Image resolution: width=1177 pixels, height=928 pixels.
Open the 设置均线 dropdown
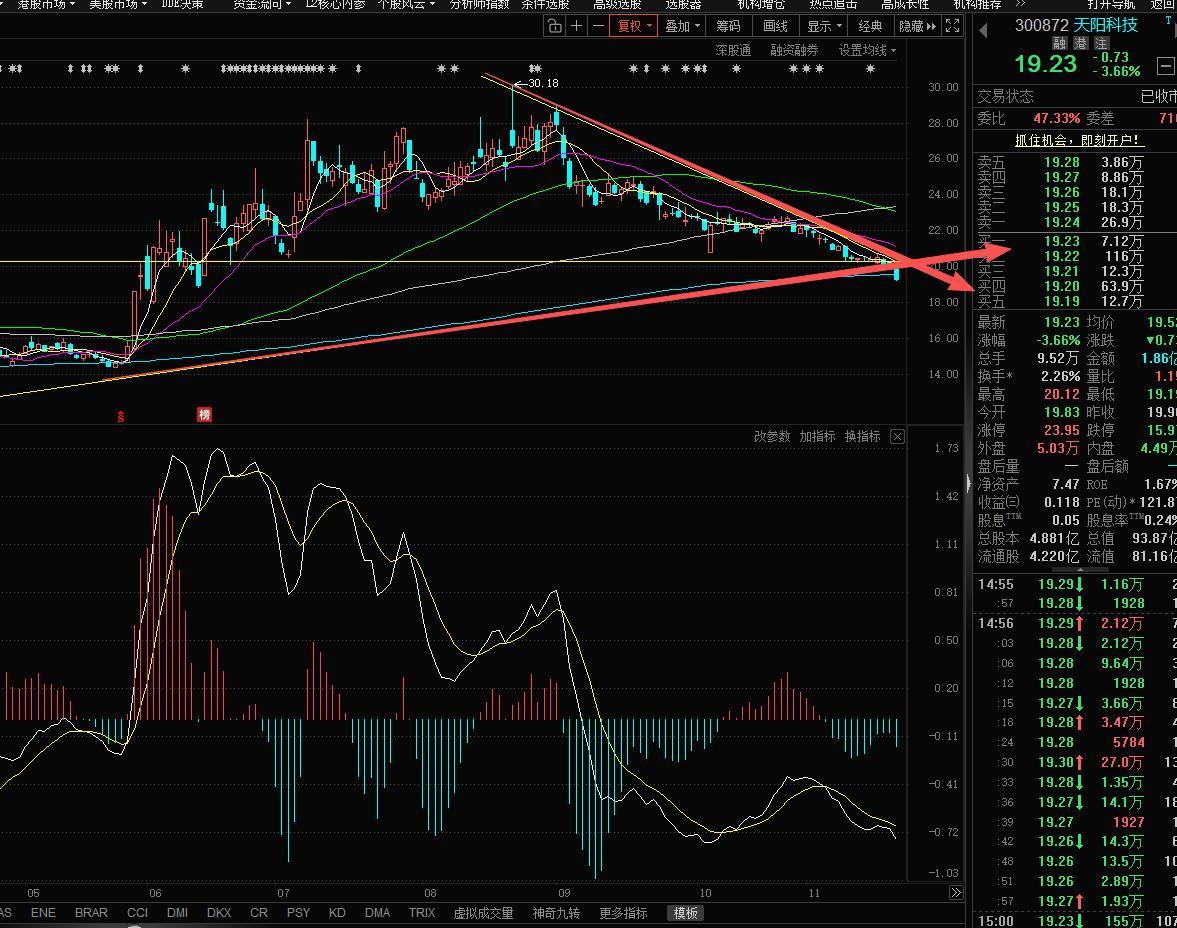(x=867, y=50)
